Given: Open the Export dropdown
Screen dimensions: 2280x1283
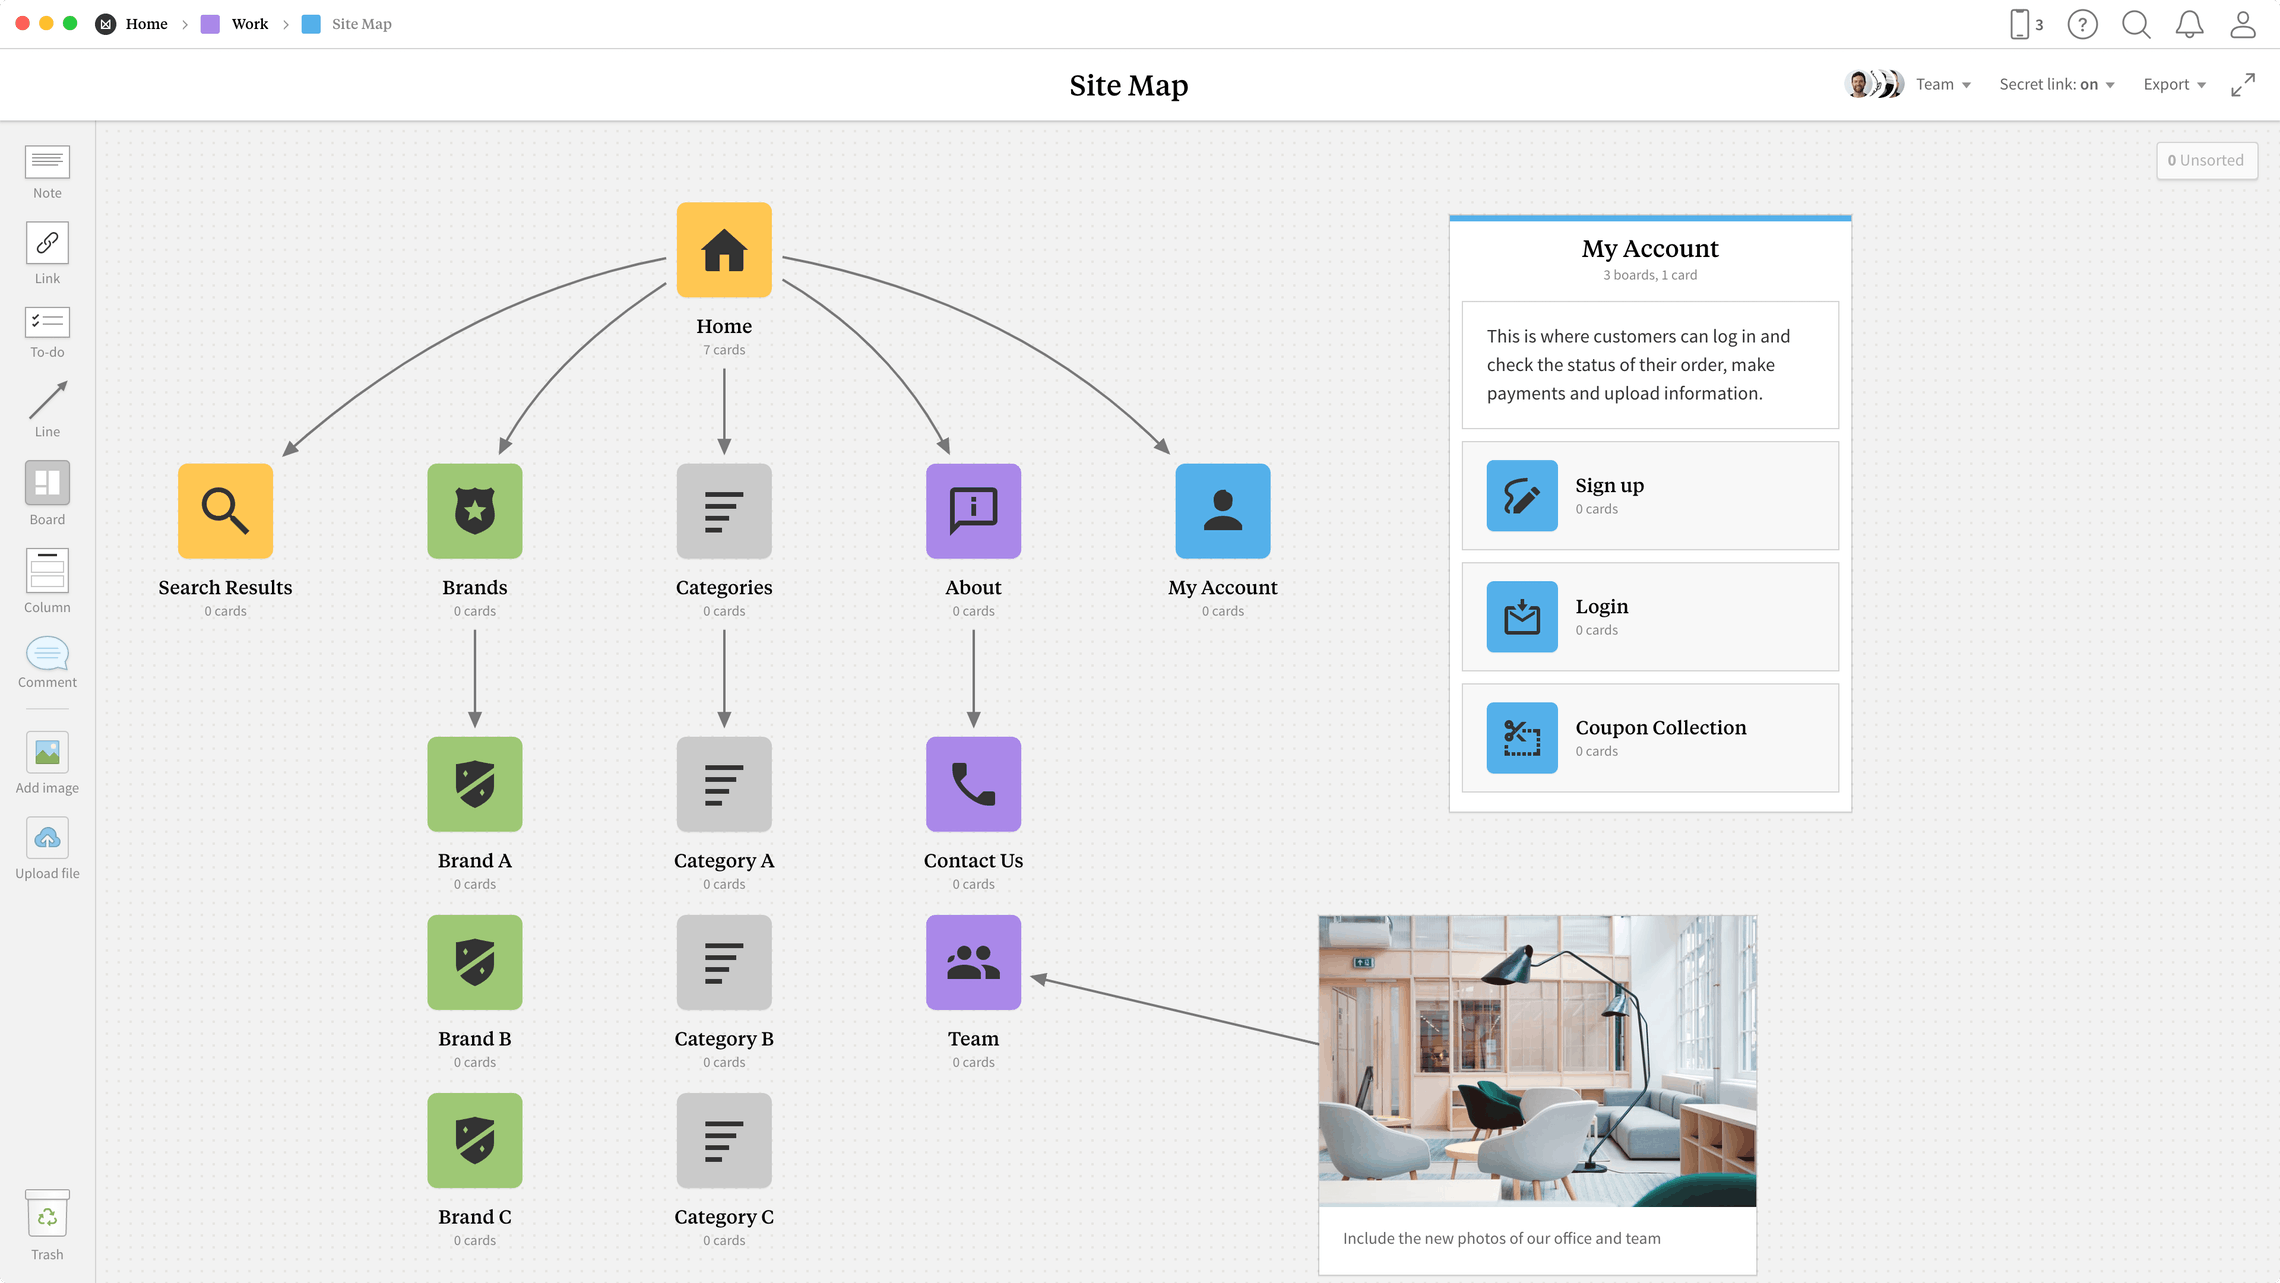Looking at the screenshot, I should click(2172, 84).
